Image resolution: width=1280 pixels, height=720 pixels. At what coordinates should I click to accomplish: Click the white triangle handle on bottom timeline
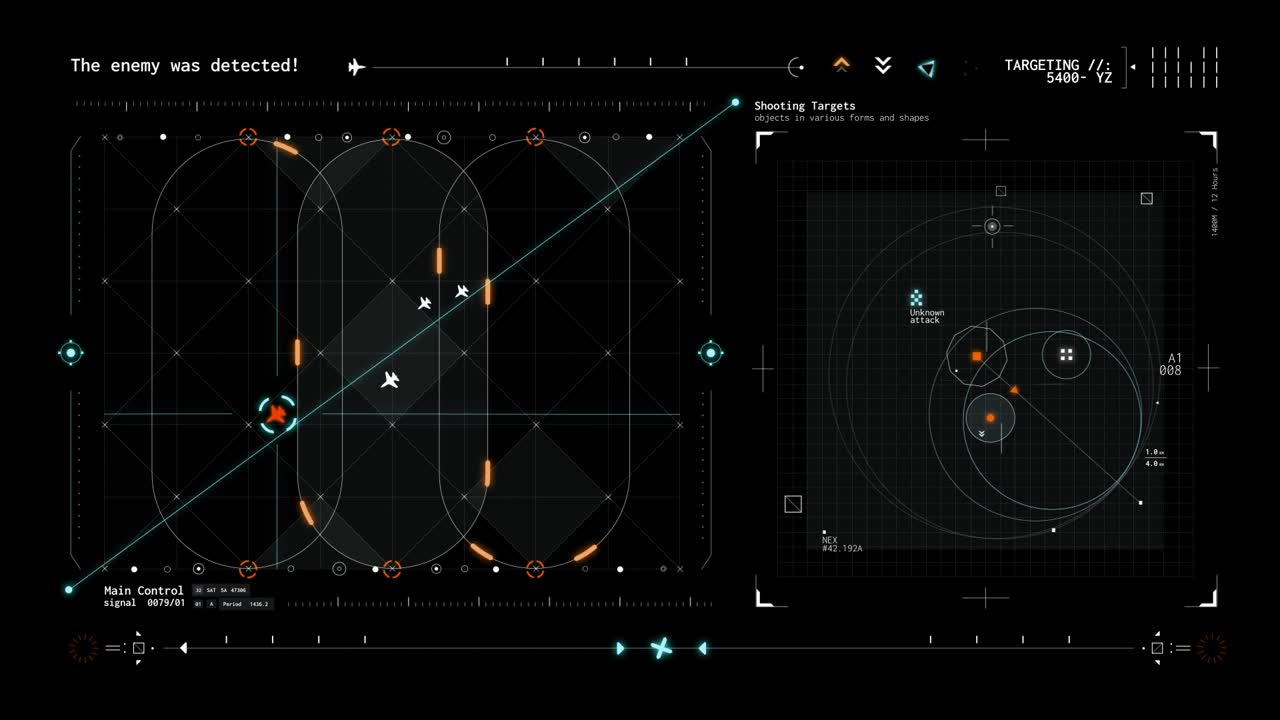coord(183,648)
